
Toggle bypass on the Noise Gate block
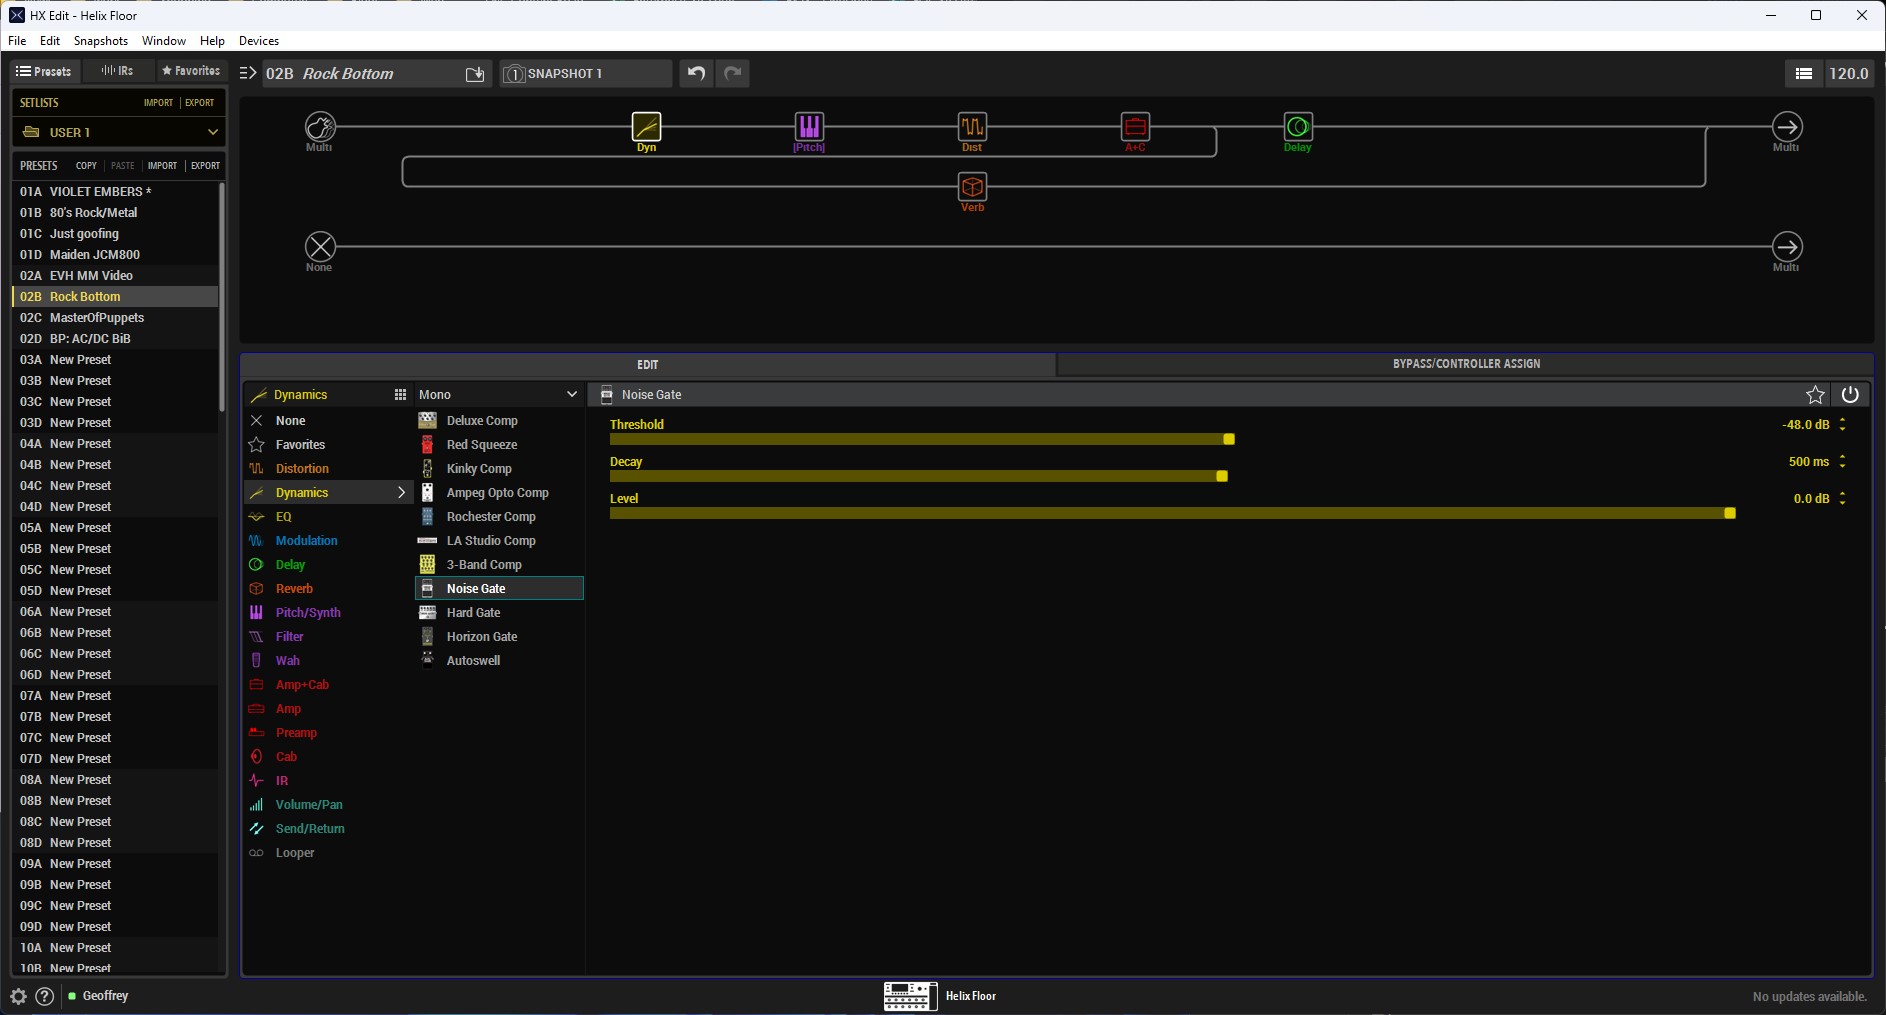[1850, 394]
